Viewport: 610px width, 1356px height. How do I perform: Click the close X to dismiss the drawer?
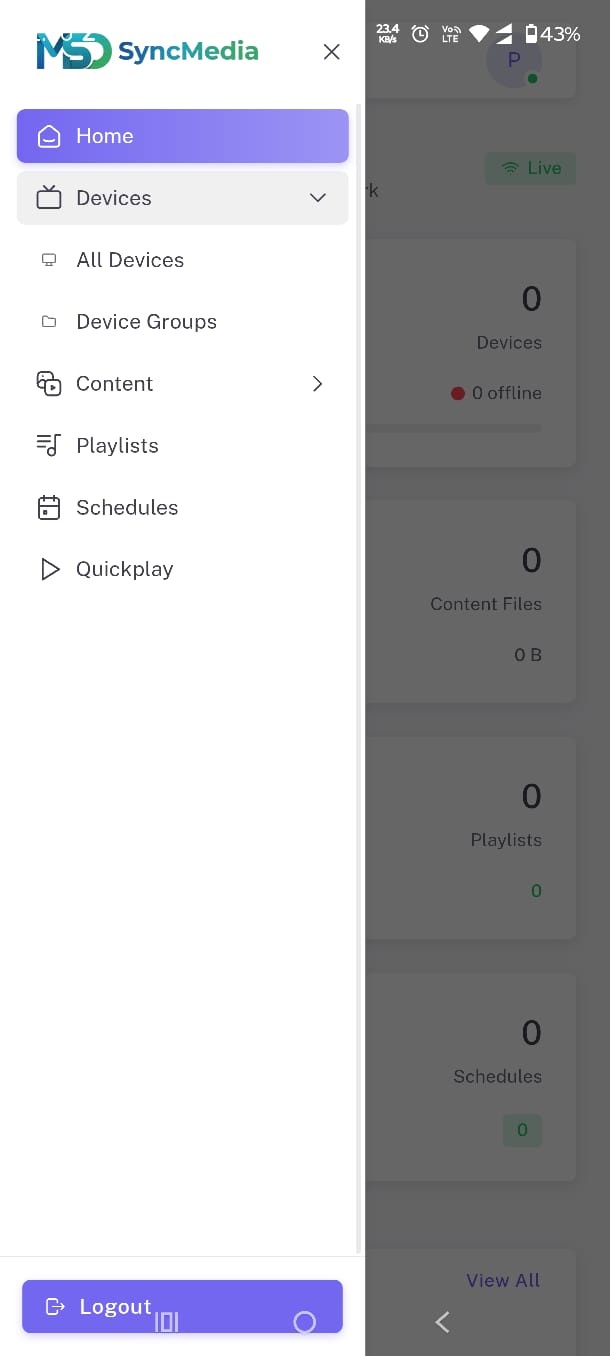tap(331, 51)
